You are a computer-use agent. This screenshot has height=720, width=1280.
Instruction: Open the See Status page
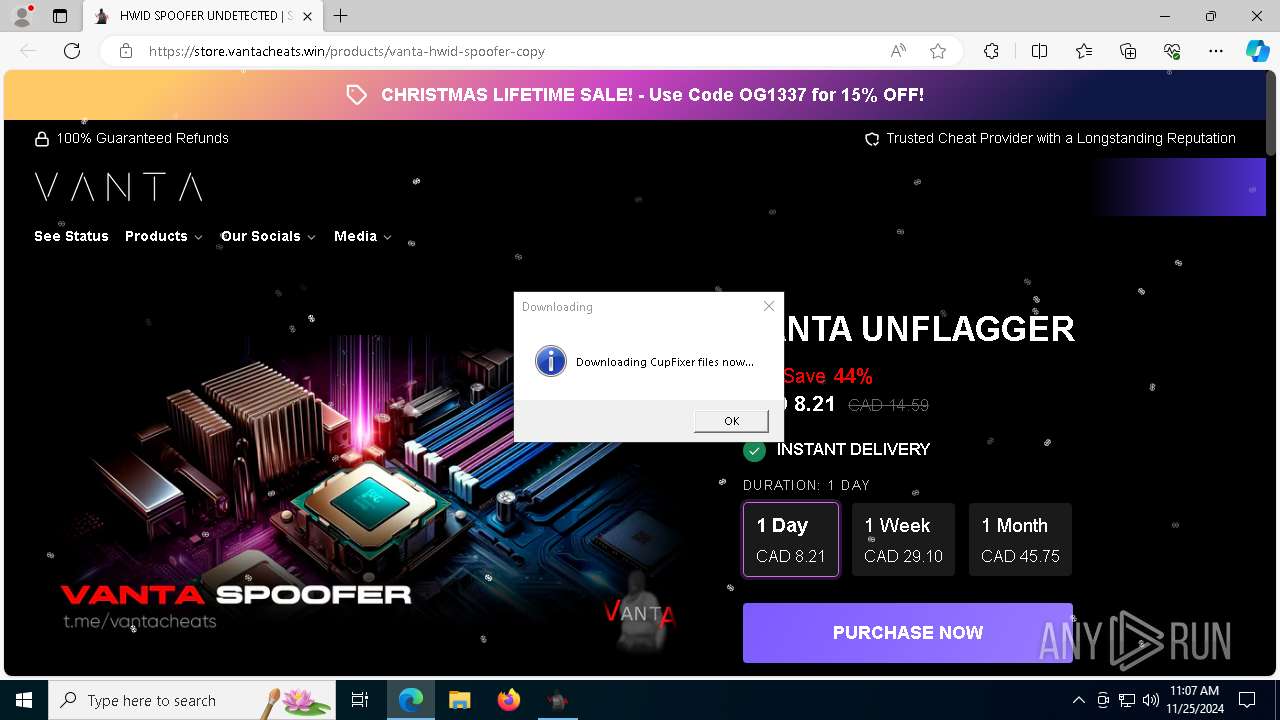(71, 236)
